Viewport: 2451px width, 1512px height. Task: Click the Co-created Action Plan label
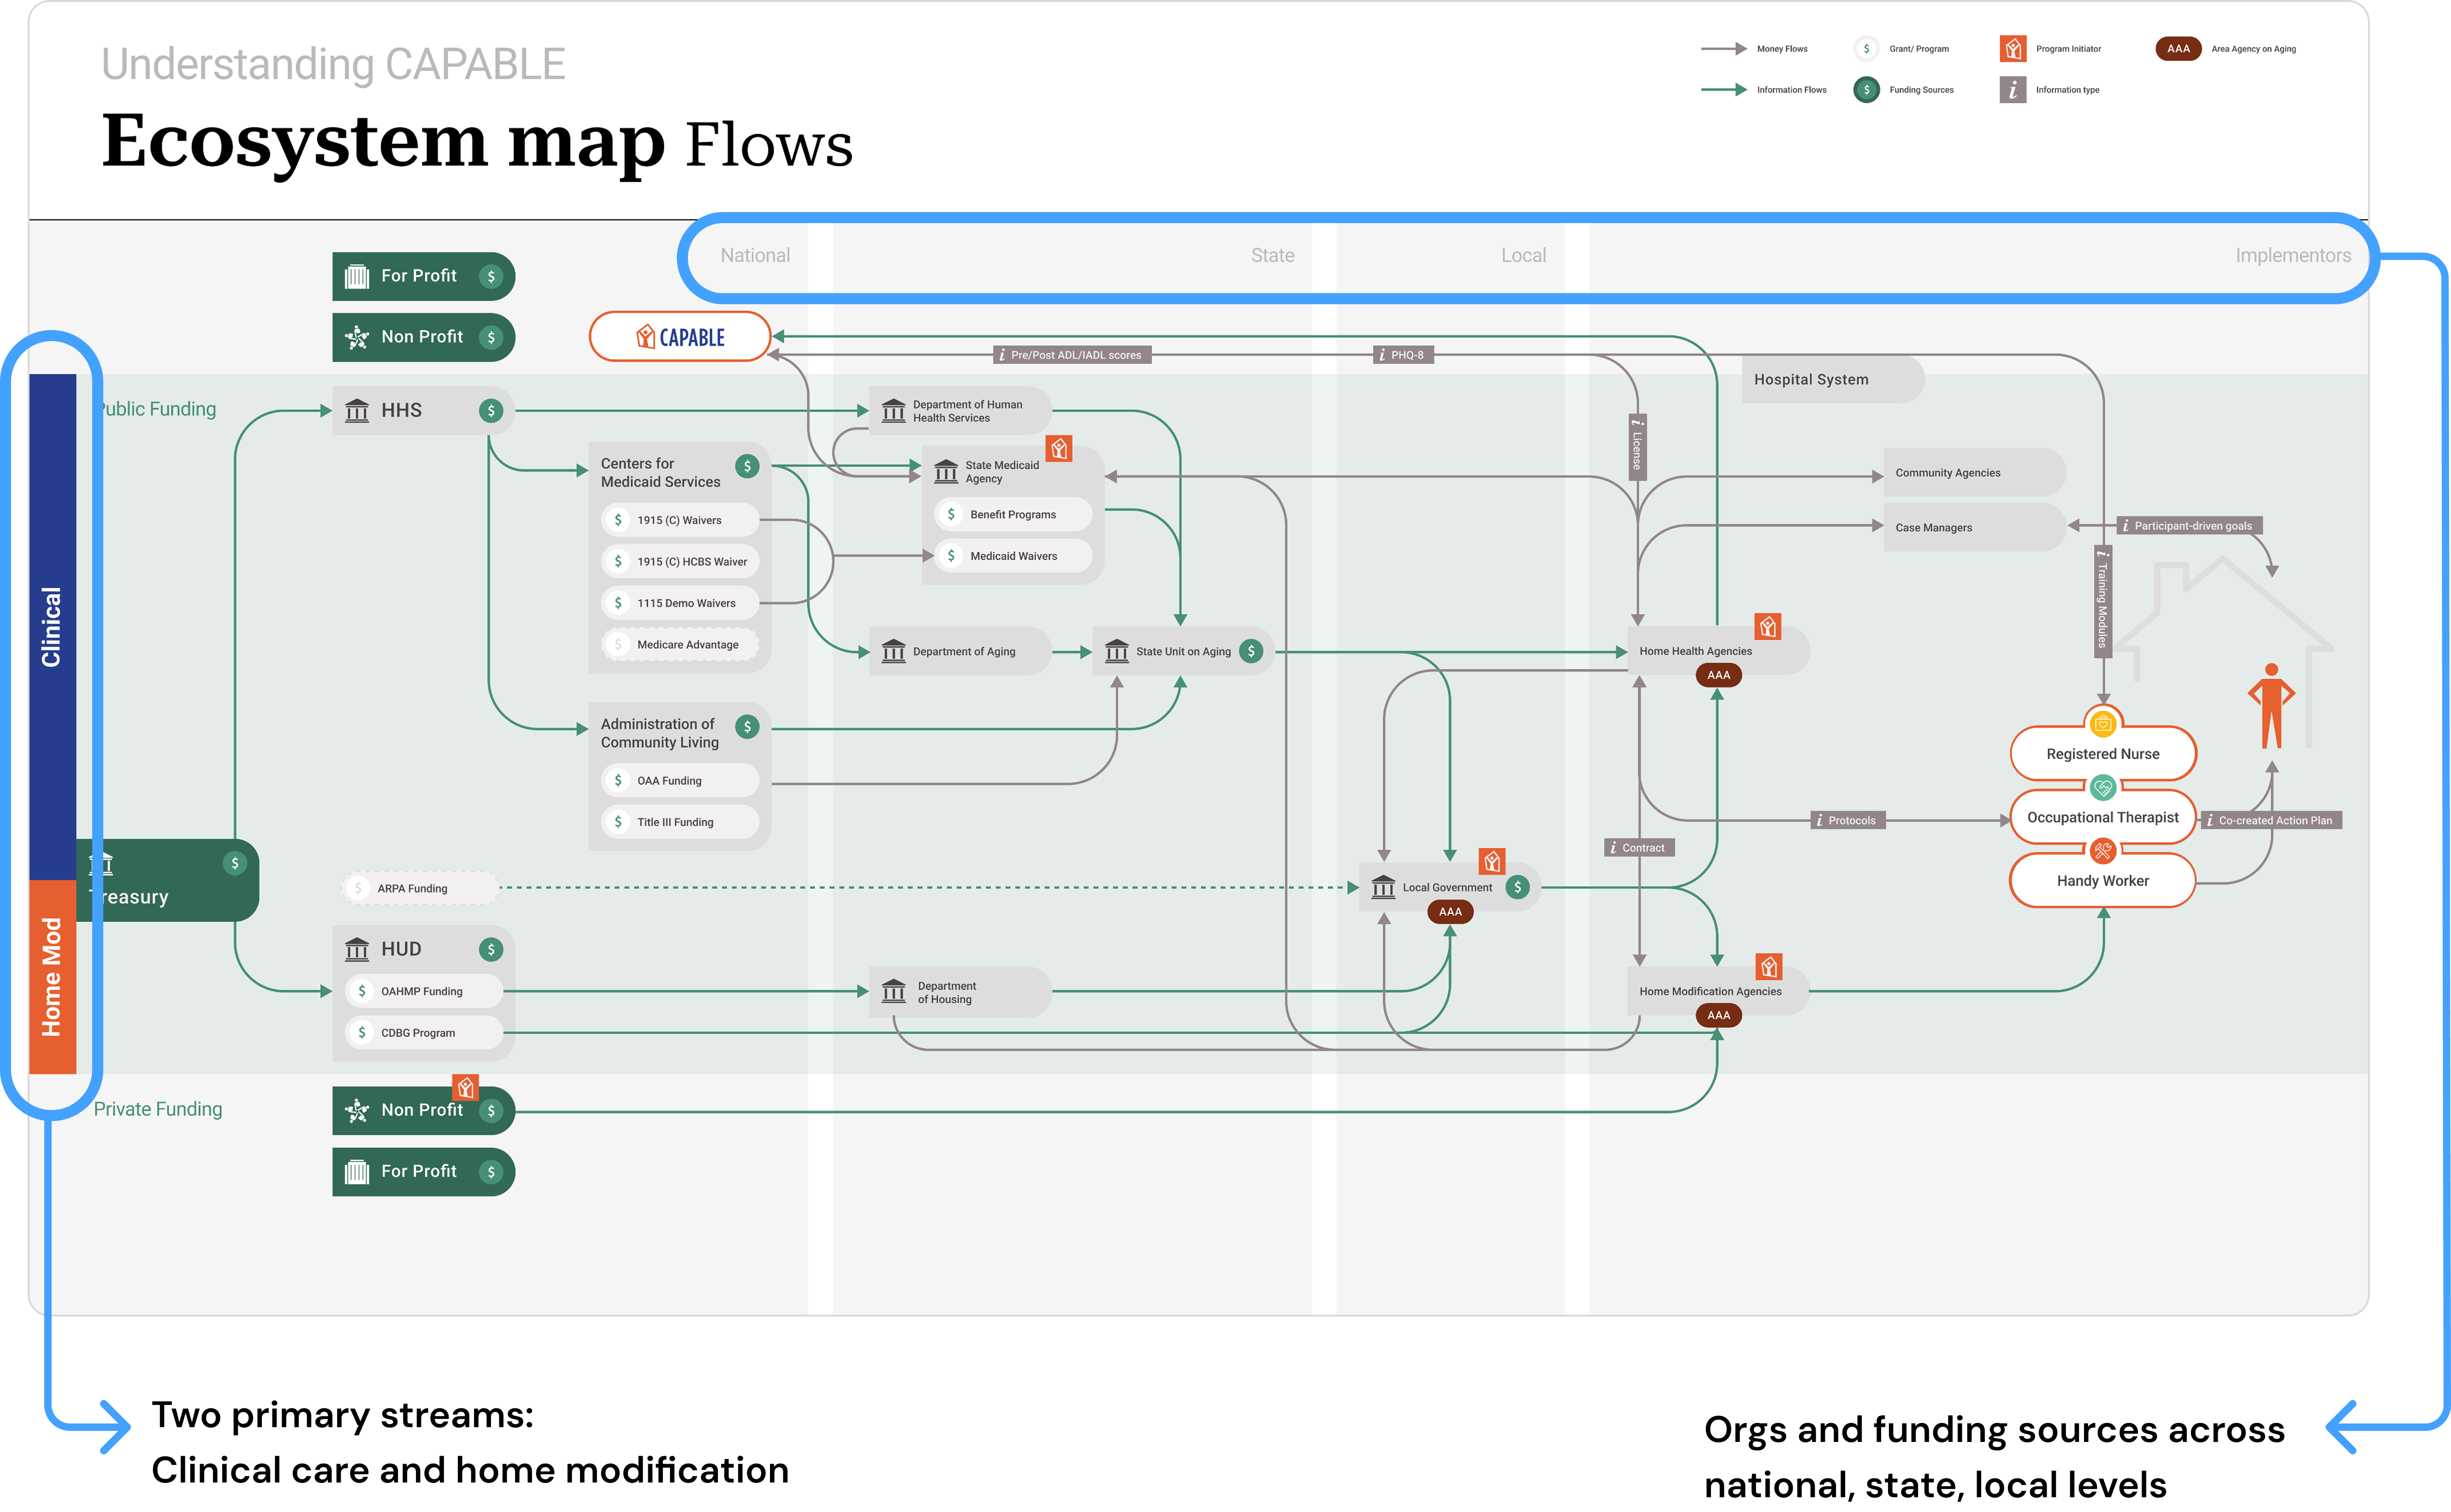point(2272,821)
